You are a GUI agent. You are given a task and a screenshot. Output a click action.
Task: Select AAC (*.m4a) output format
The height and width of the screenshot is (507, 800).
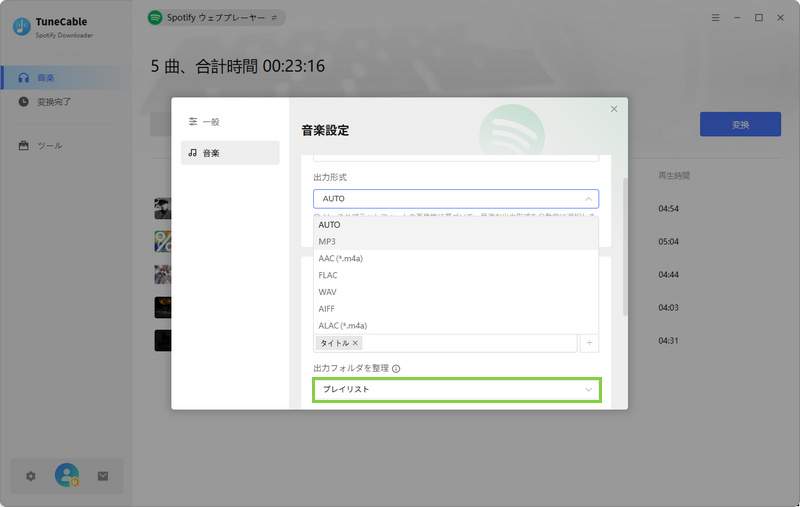coord(456,258)
